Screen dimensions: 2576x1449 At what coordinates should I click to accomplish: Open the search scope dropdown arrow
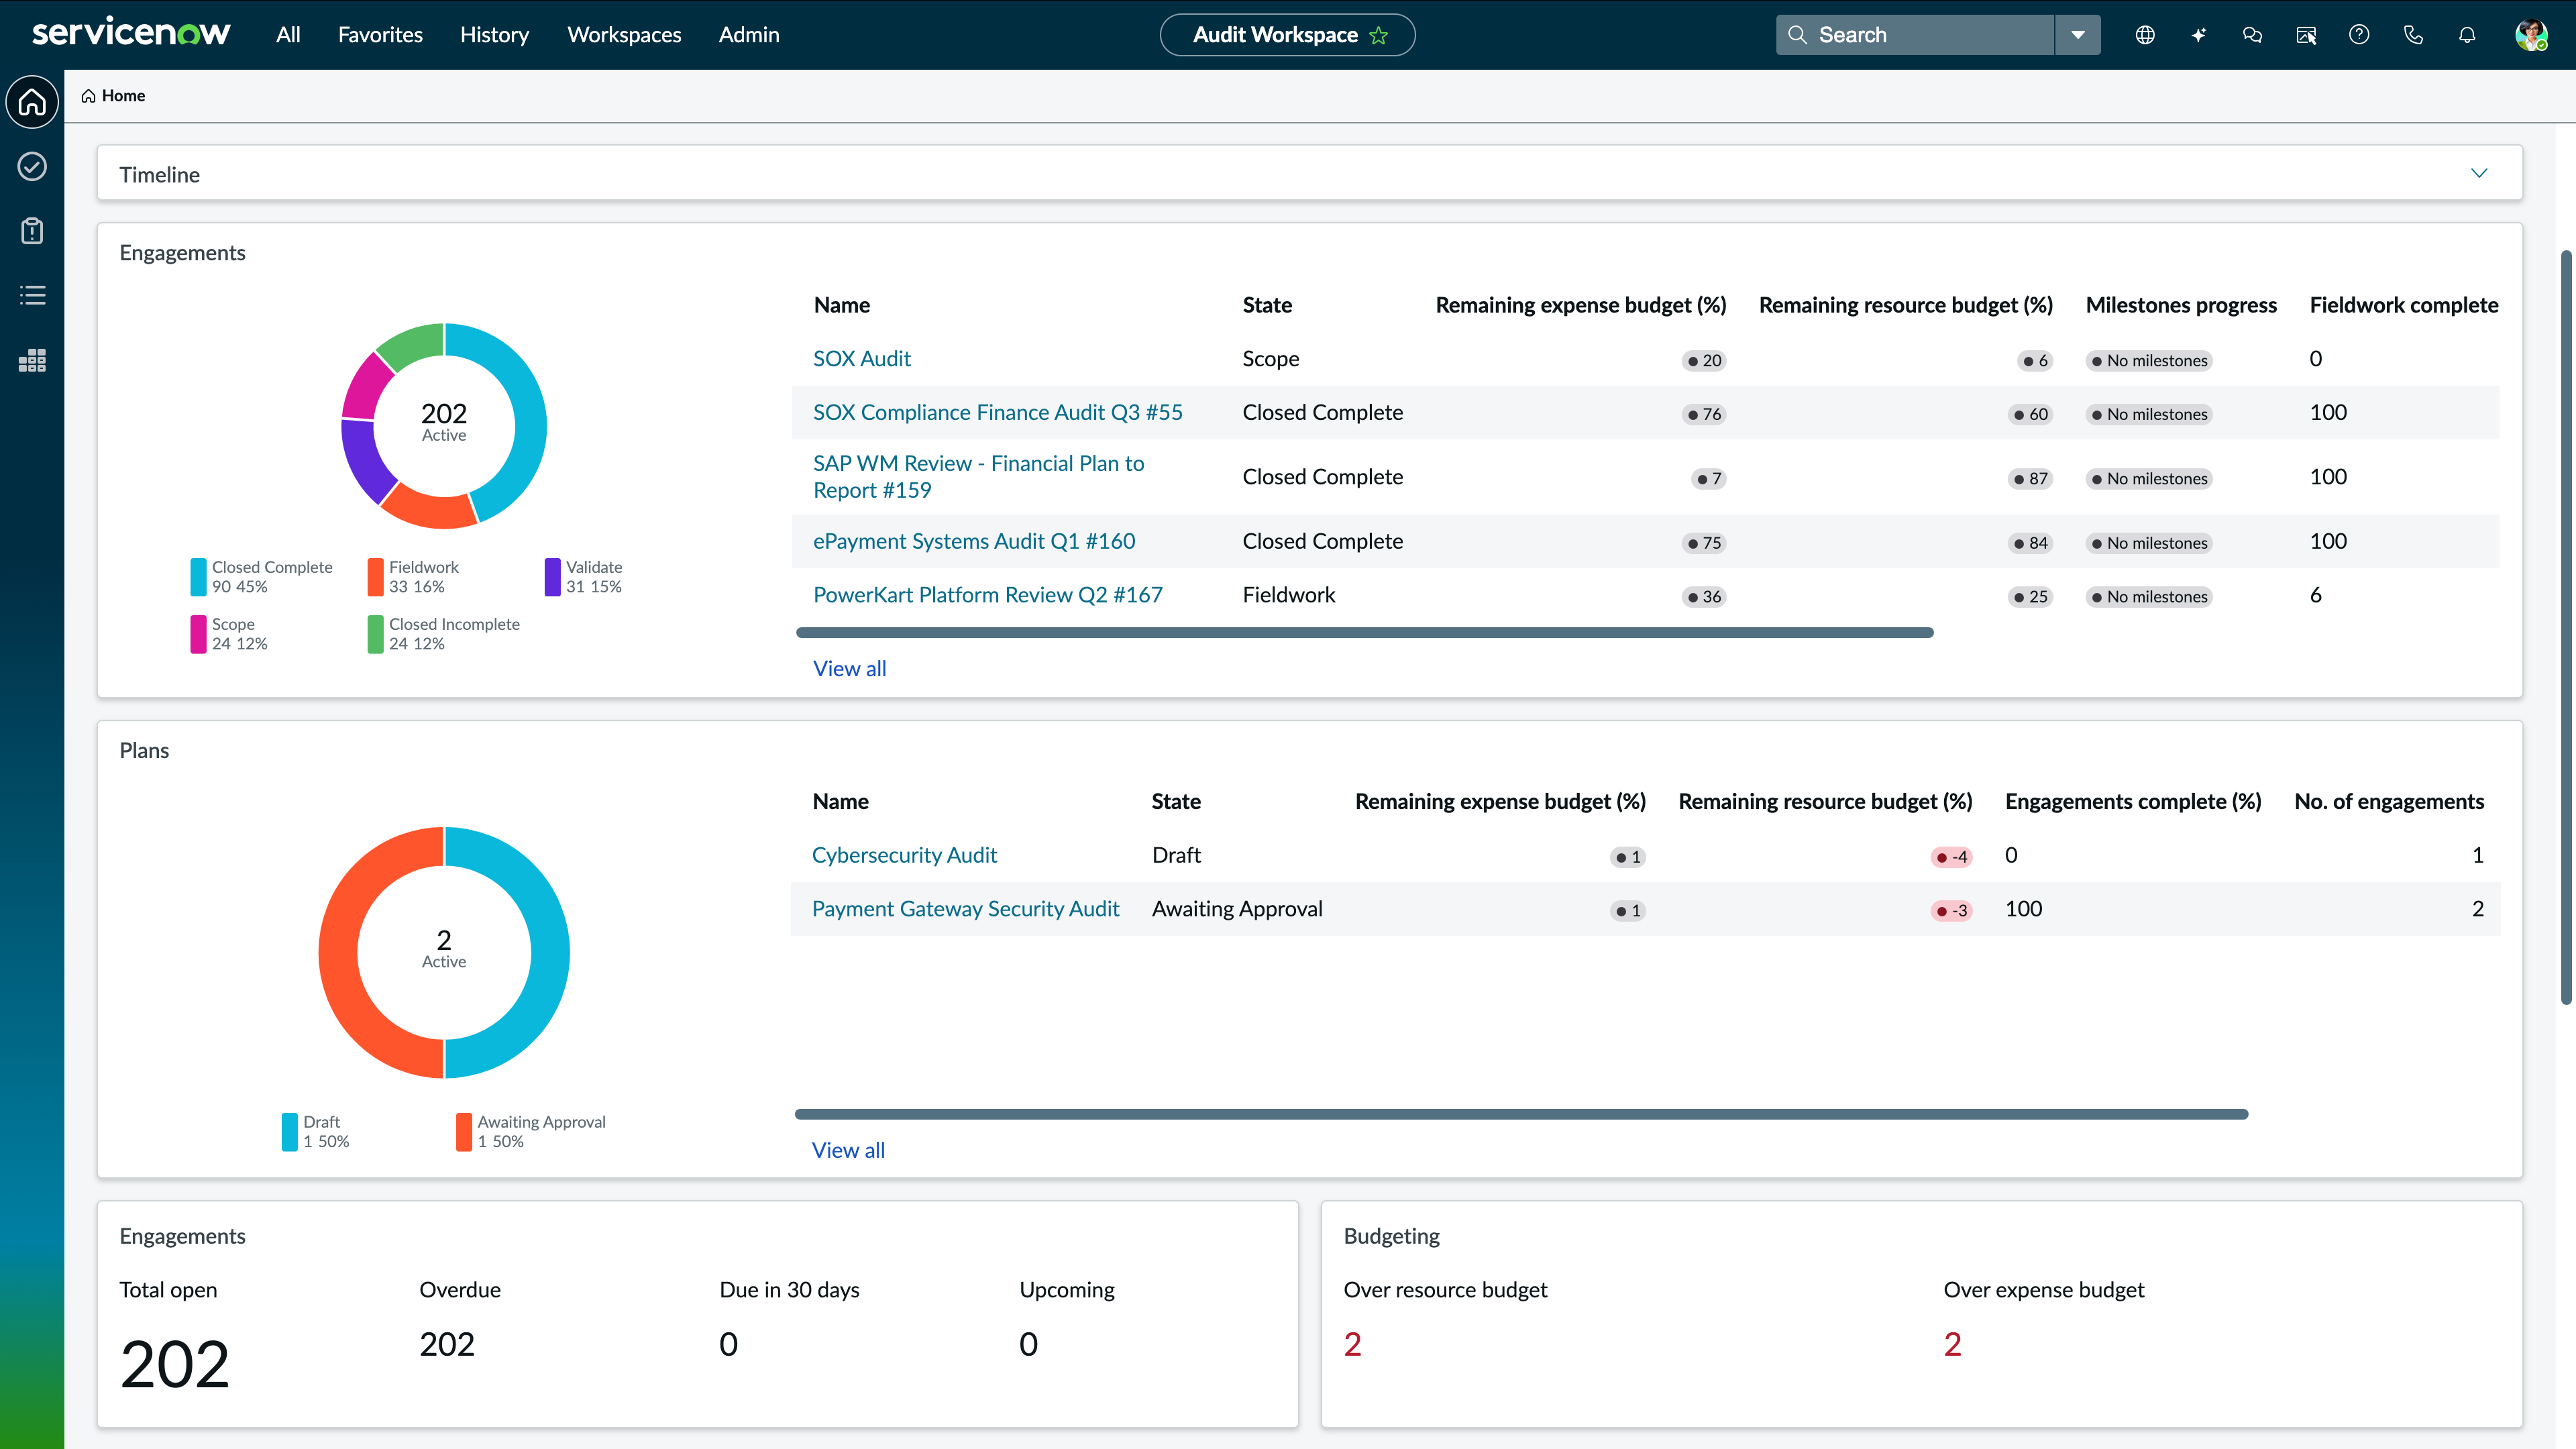tap(2078, 35)
